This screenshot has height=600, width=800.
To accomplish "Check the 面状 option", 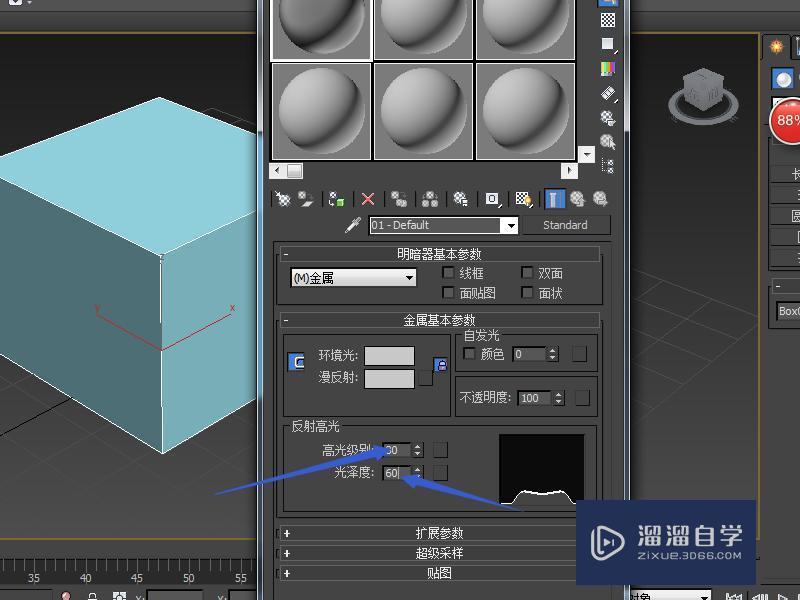I will (527, 293).
